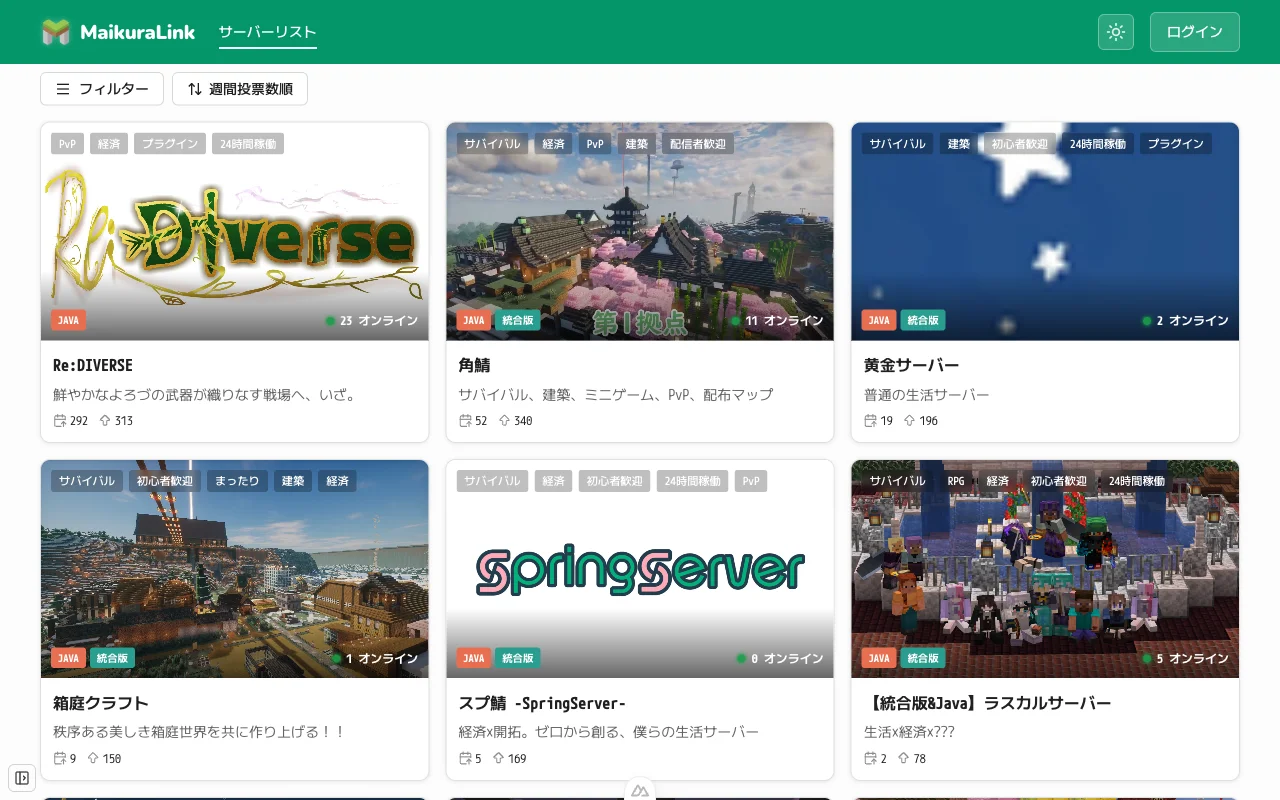This screenshot has height=800, width=1280.
Task: Toggle the light/dark theme sun button
Action: point(1116,32)
